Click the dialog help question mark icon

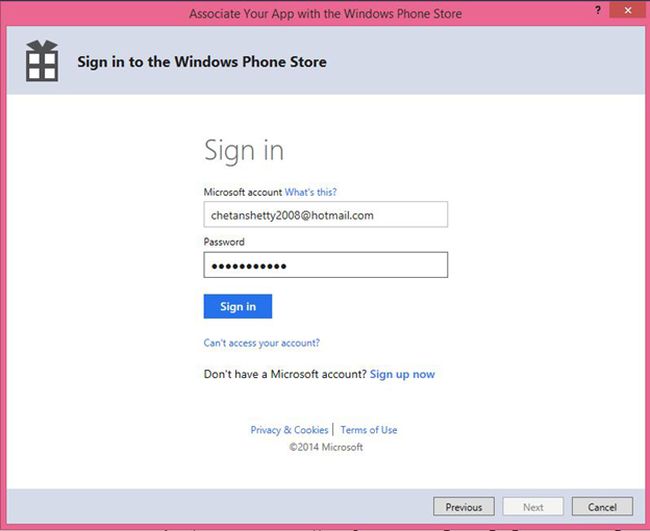point(598,10)
